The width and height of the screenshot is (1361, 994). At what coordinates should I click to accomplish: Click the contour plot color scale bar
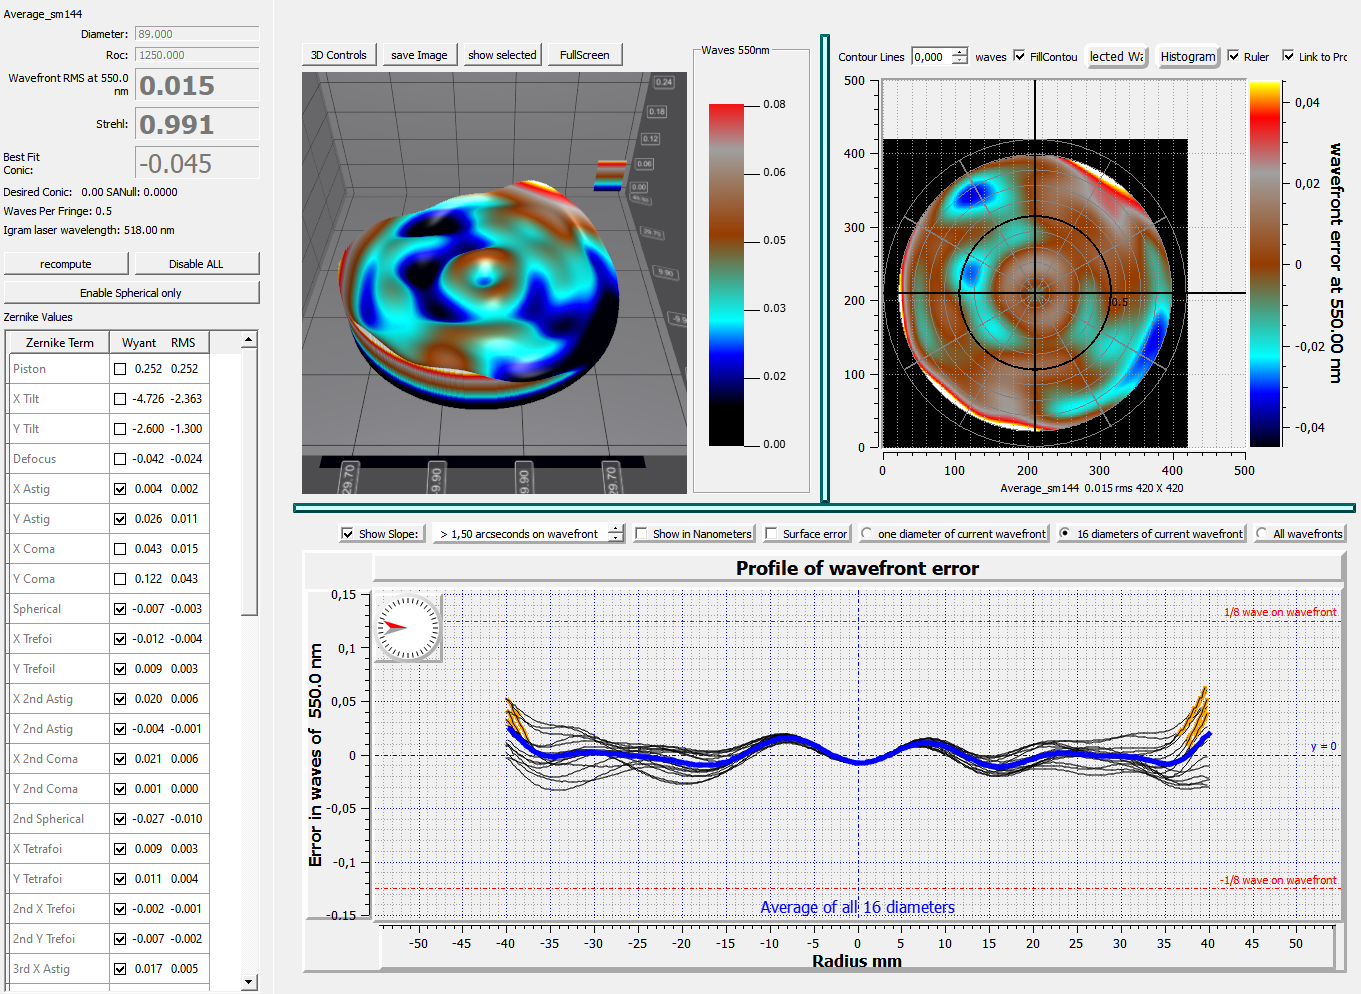point(1265,264)
